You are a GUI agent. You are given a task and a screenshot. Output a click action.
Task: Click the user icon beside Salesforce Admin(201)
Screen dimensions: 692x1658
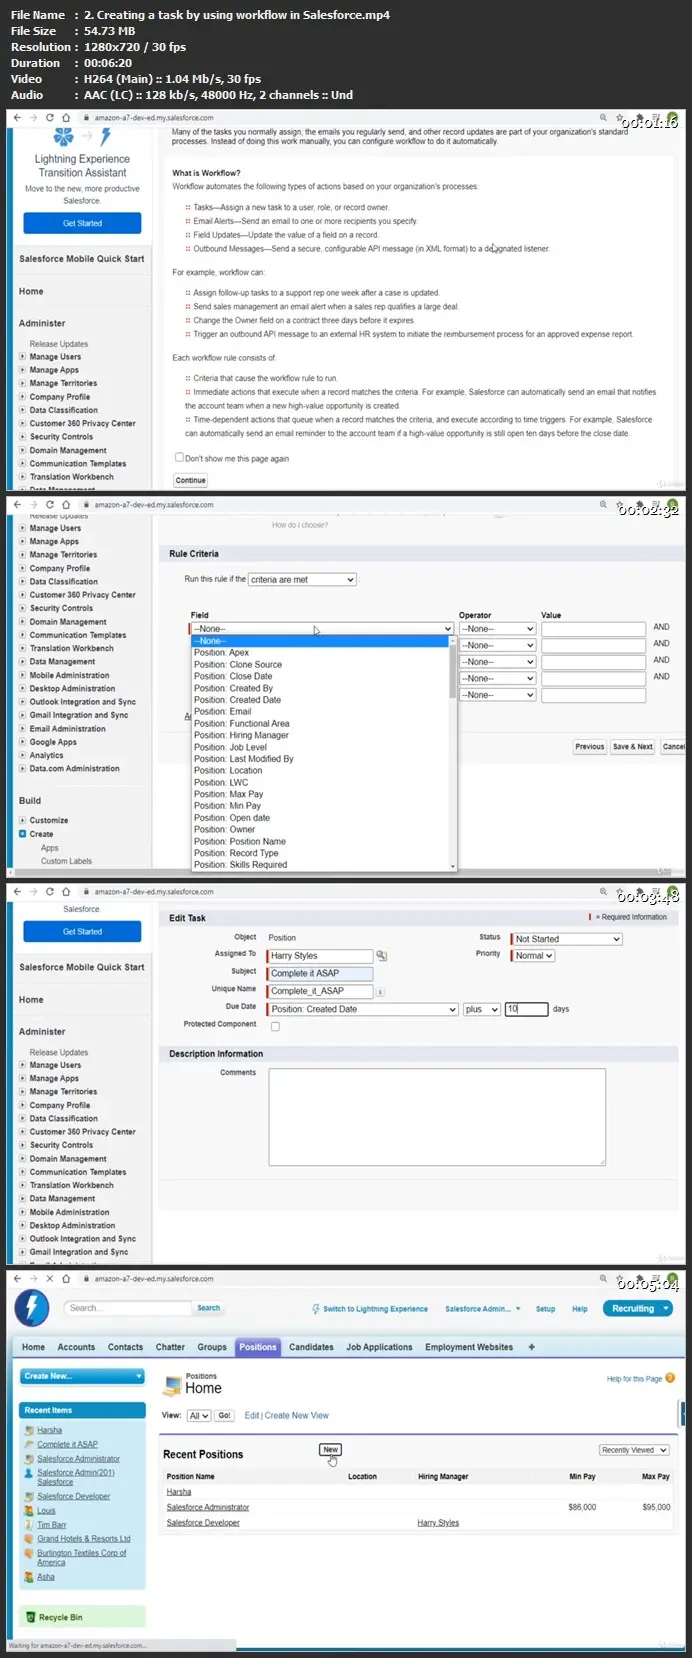tap(28, 1473)
